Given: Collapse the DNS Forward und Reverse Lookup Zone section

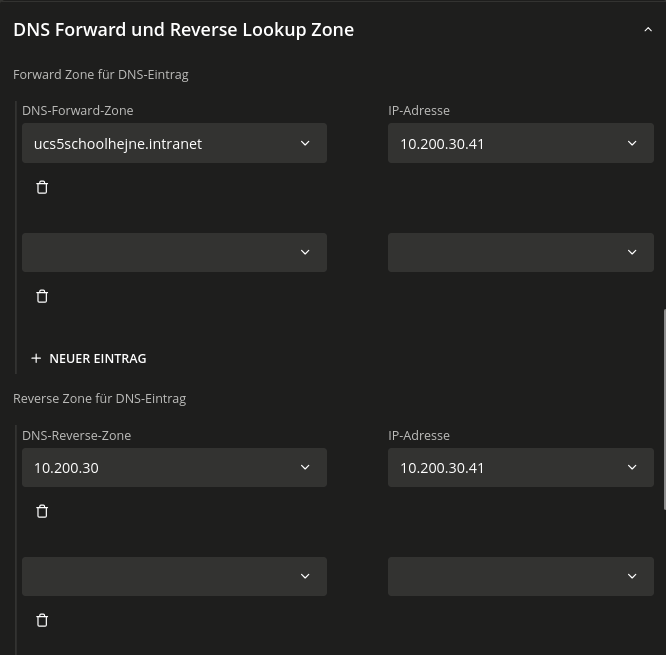Looking at the screenshot, I should point(647,30).
